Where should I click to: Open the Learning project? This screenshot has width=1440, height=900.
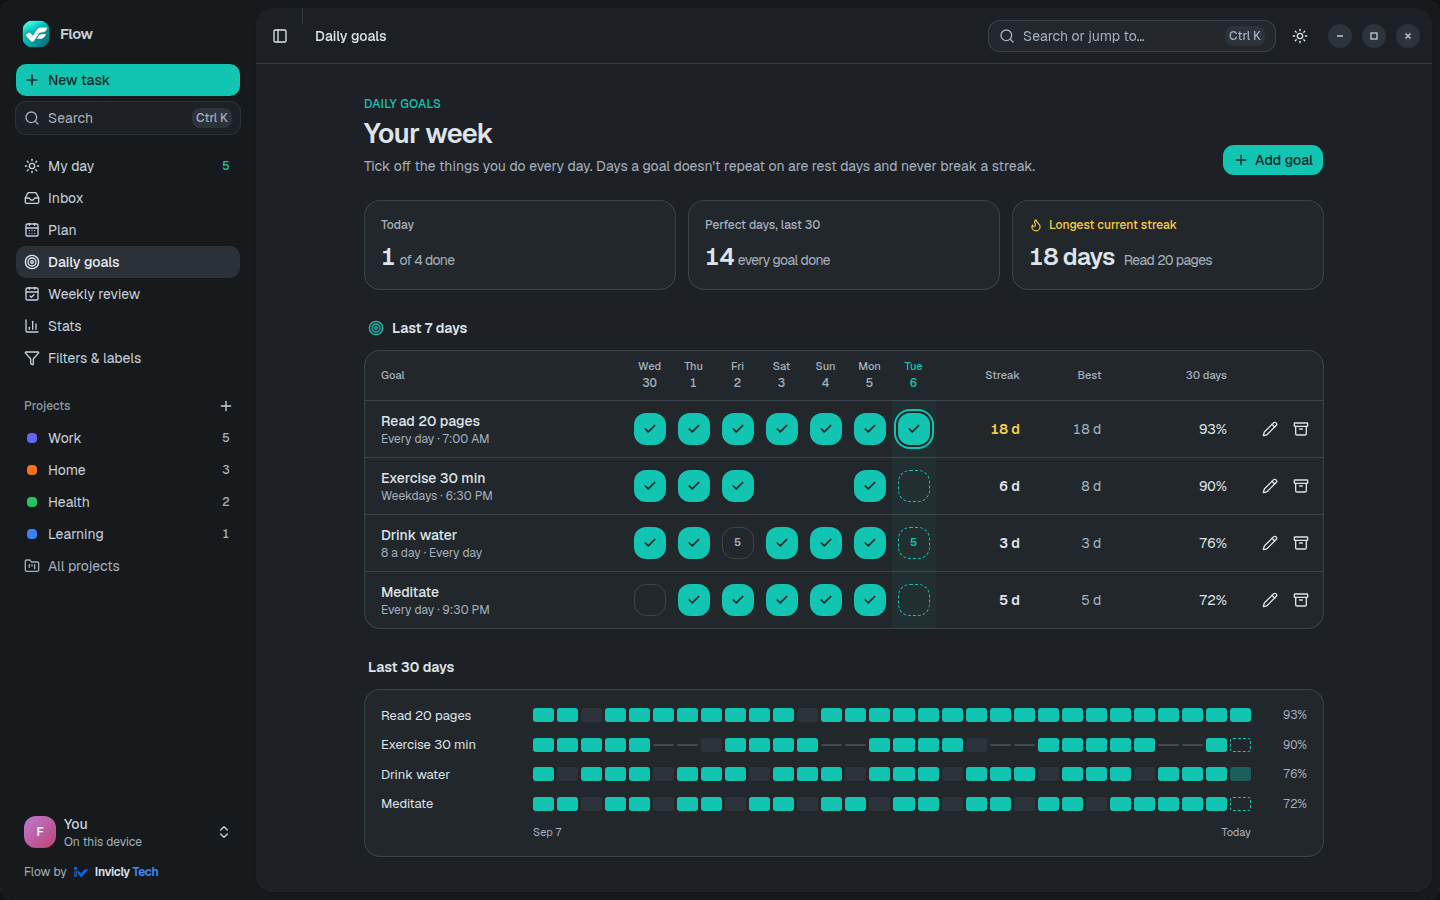tap(128, 534)
